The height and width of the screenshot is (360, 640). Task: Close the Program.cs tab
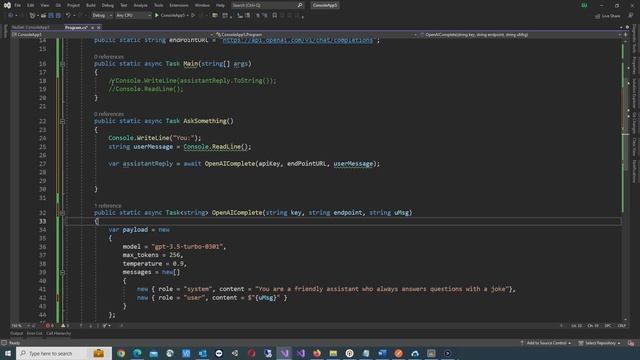click(x=99, y=27)
